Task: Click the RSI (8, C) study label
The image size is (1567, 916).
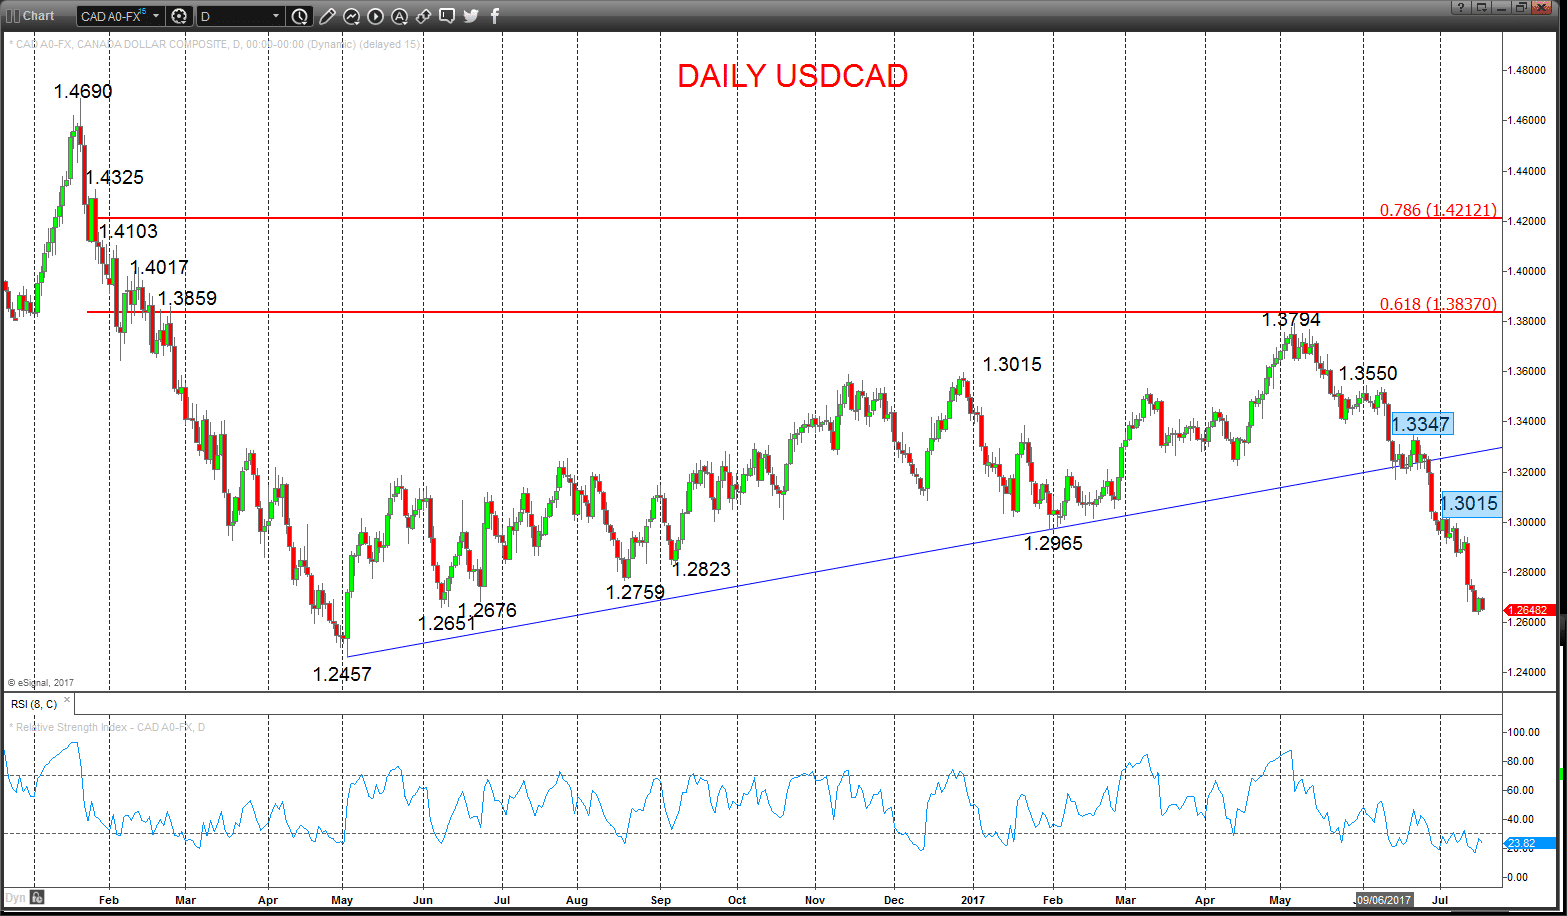Action: 34,704
